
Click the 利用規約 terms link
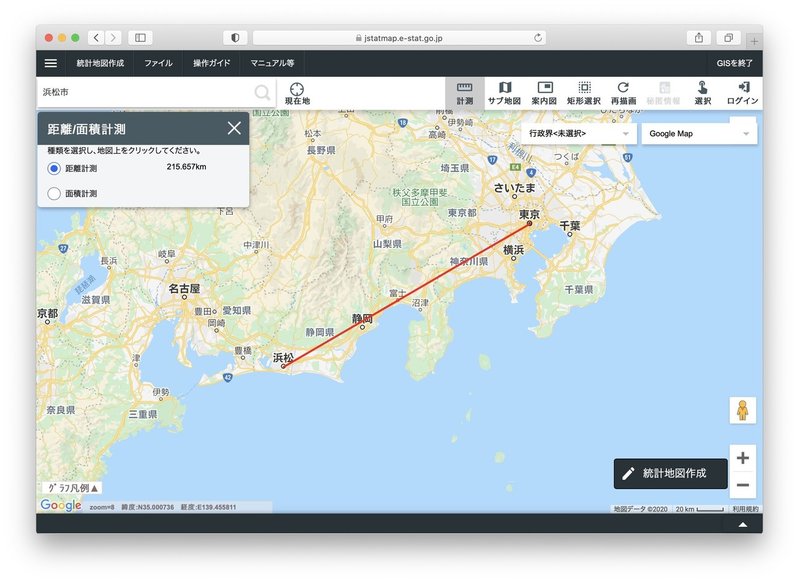(x=745, y=509)
